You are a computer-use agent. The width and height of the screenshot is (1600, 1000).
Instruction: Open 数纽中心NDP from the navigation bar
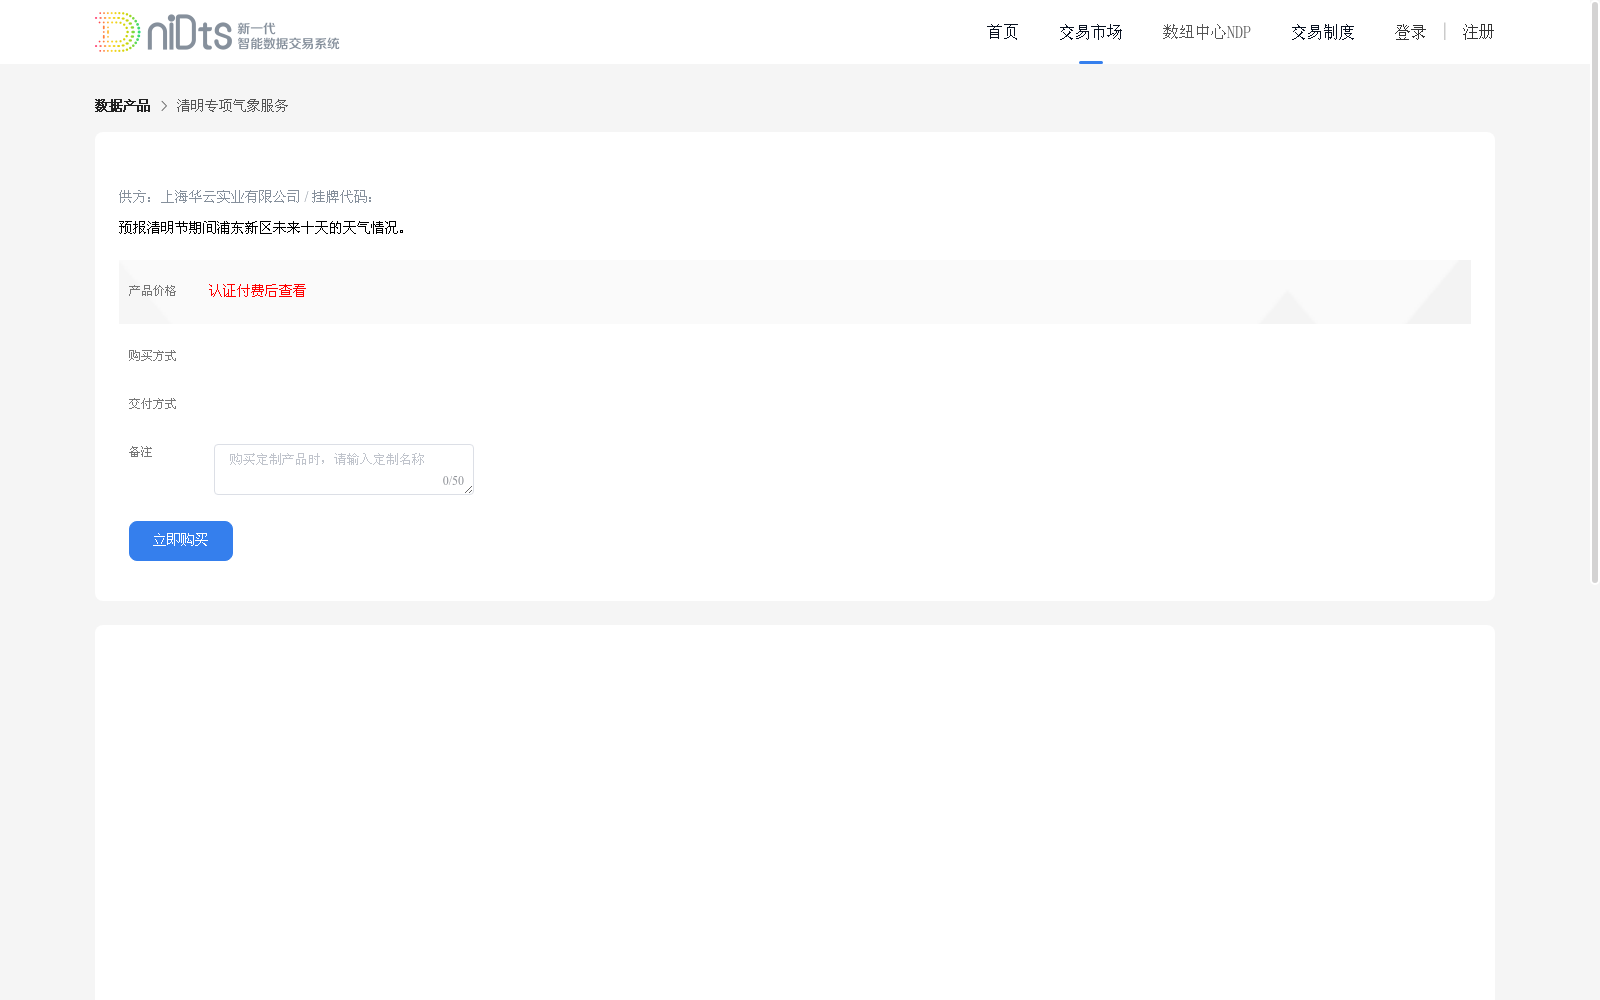point(1206,32)
